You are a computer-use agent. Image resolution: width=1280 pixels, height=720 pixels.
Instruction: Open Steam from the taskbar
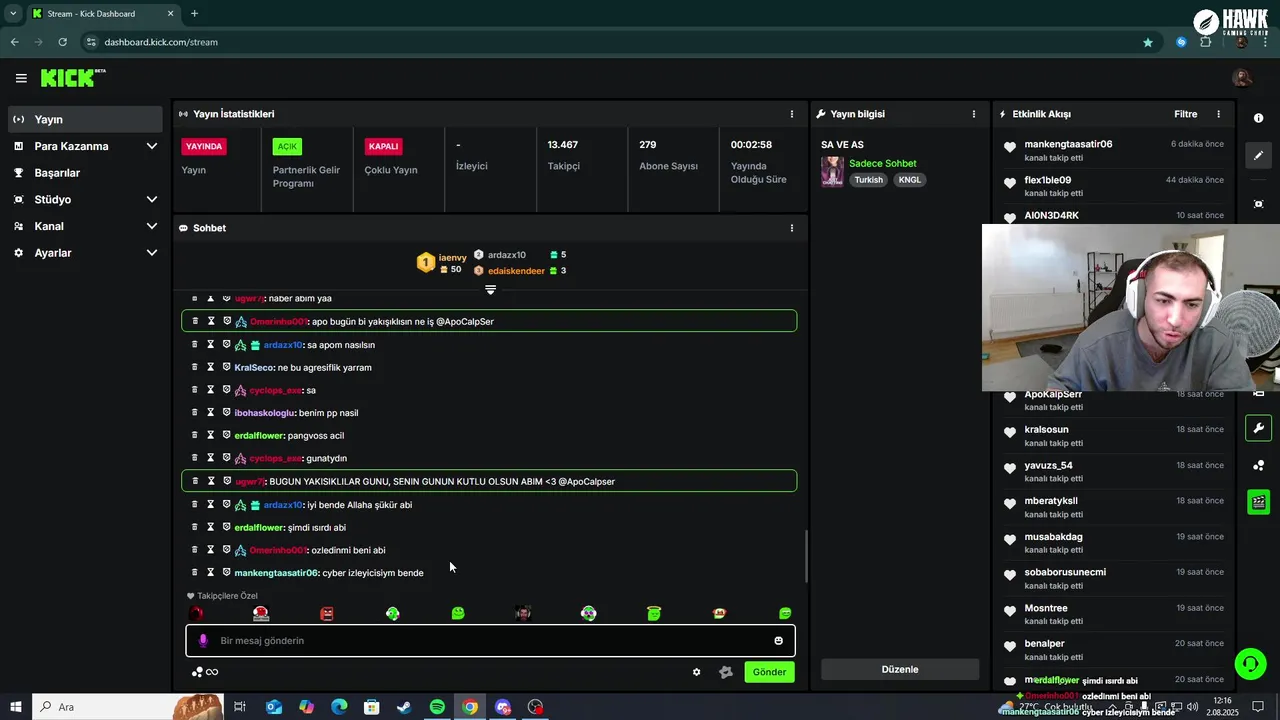click(x=404, y=707)
